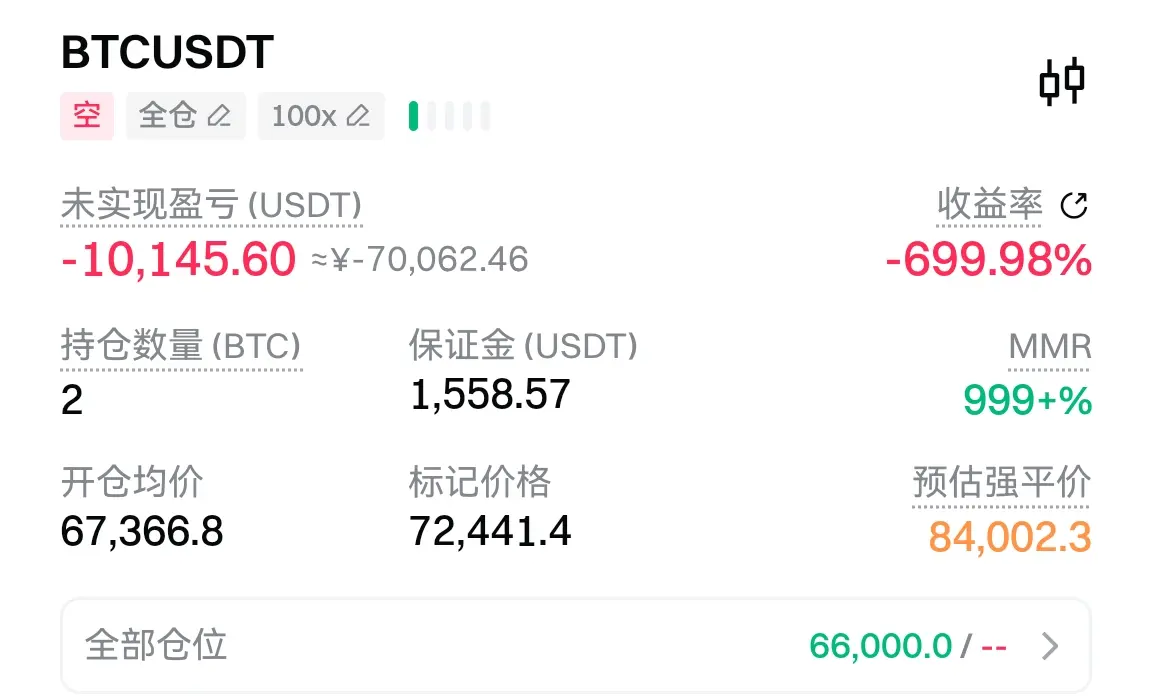Open the 100x leverage selector

click(304, 116)
